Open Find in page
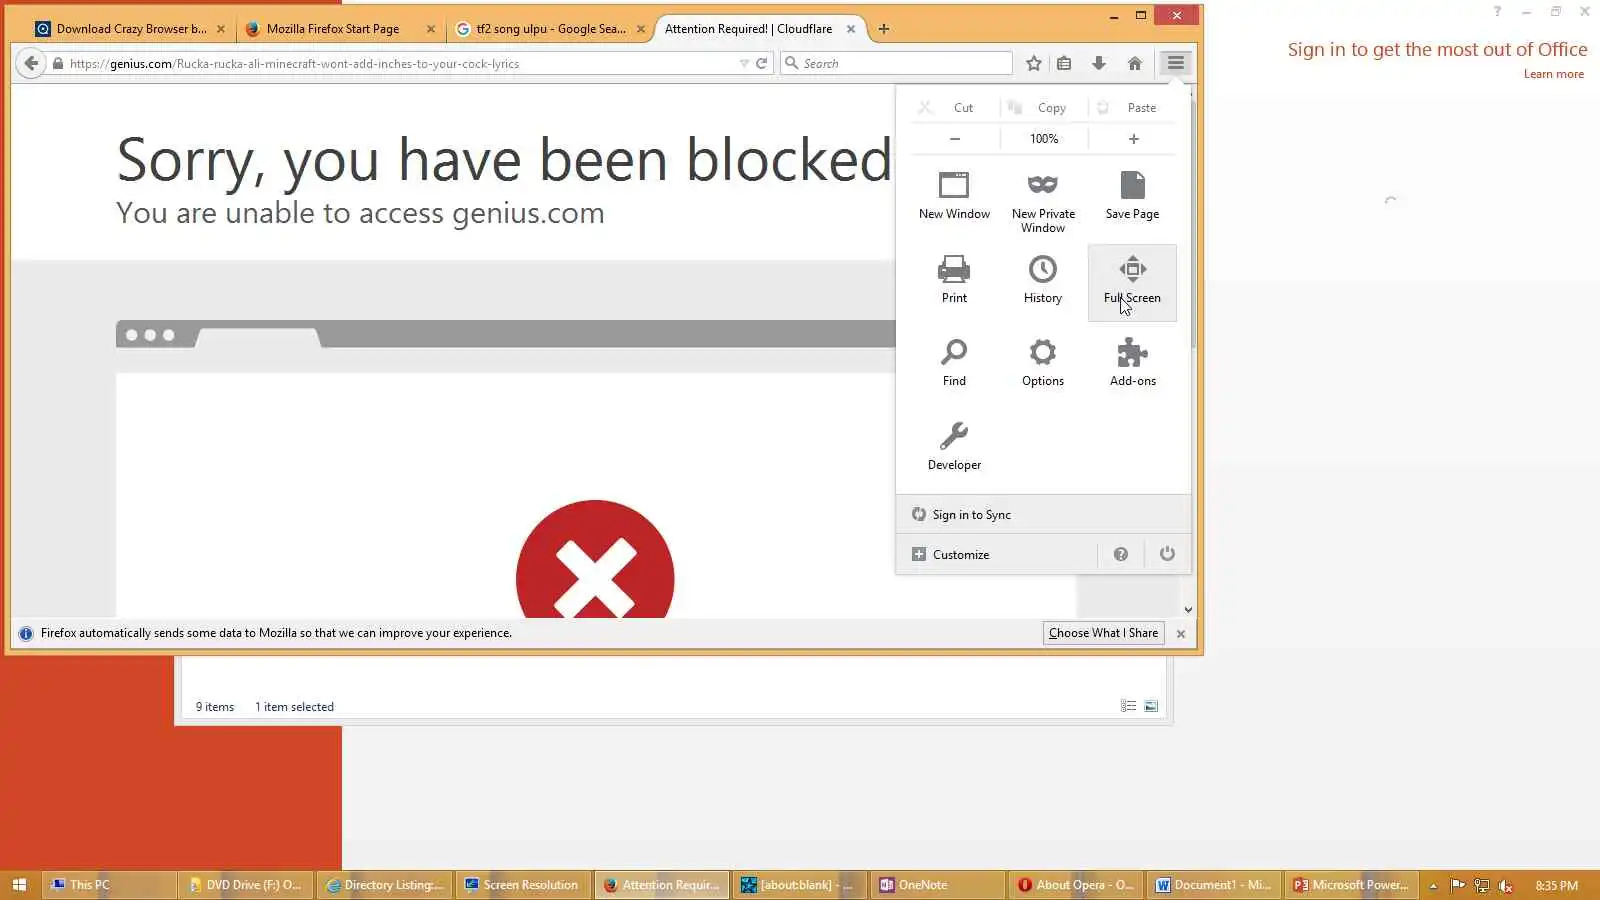1600x900 pixels. pyautogui.click(x=954, y=363)
